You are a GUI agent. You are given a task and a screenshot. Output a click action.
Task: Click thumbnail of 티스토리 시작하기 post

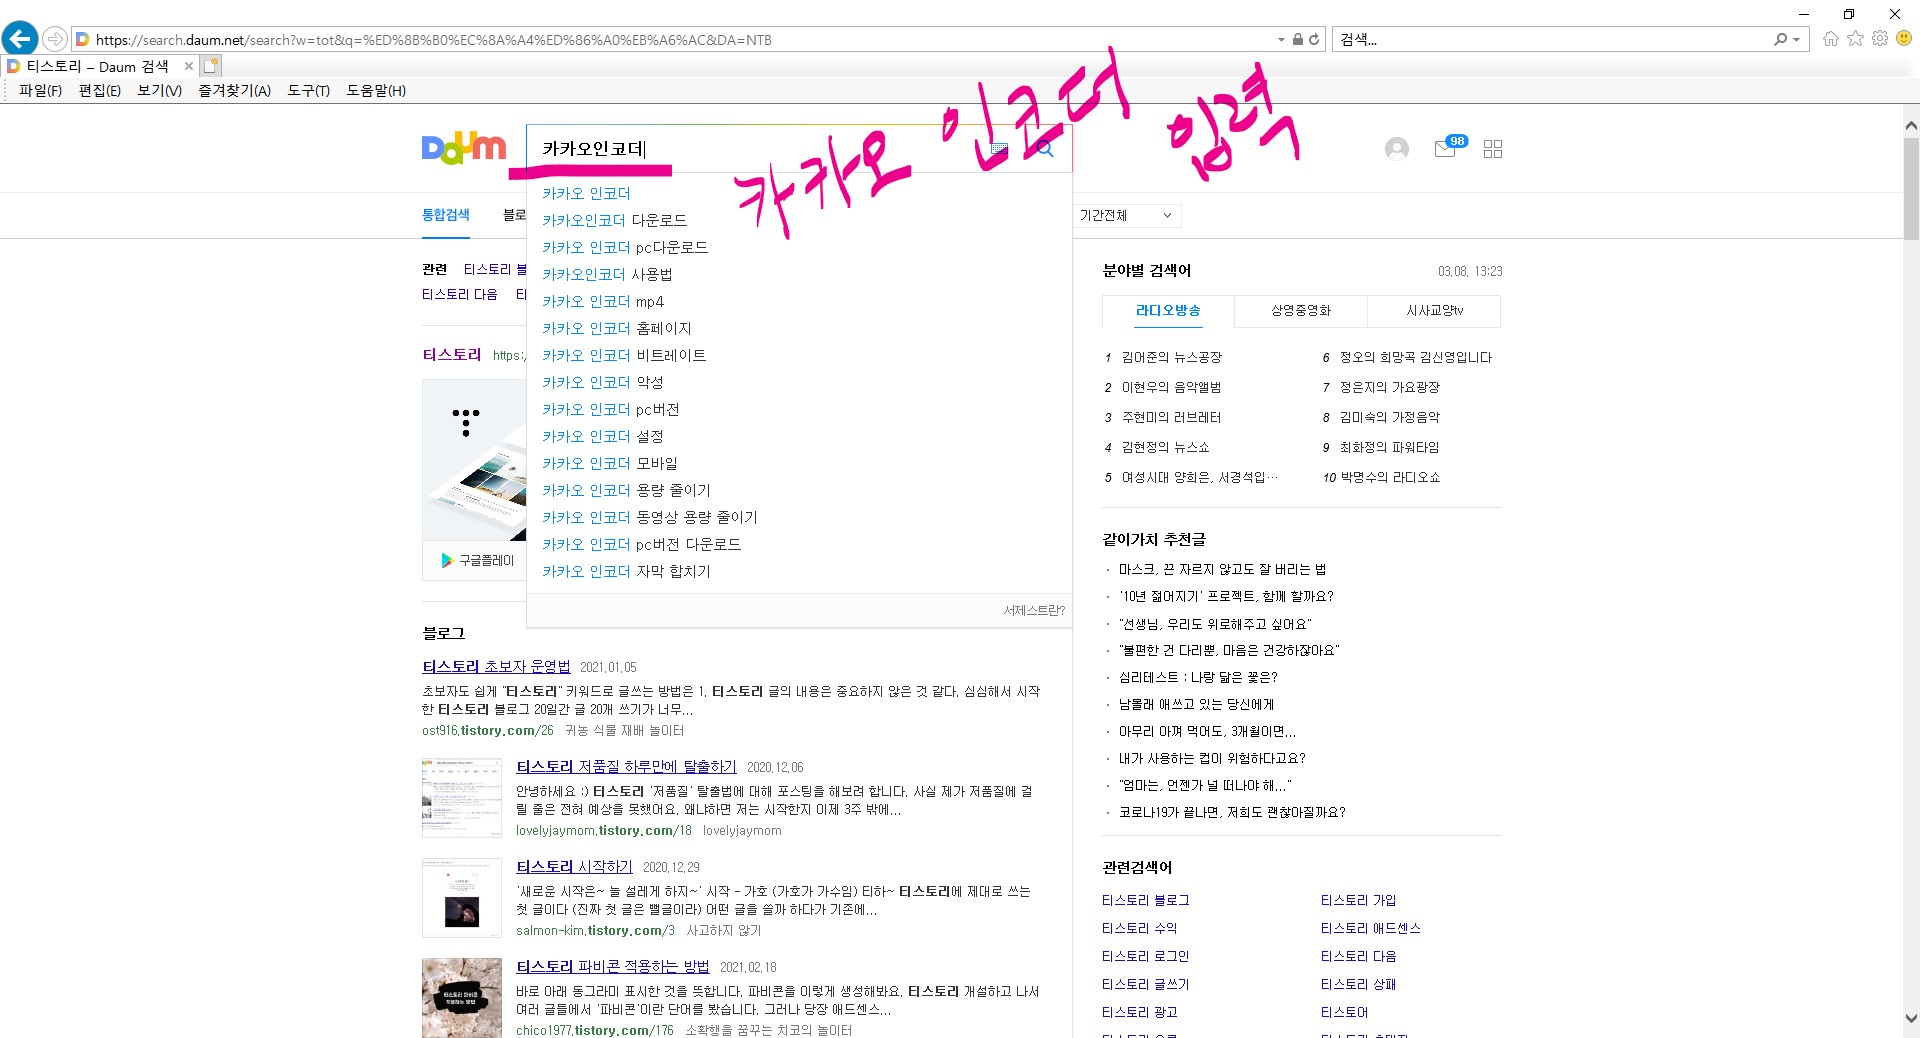[x=462, y=897]
